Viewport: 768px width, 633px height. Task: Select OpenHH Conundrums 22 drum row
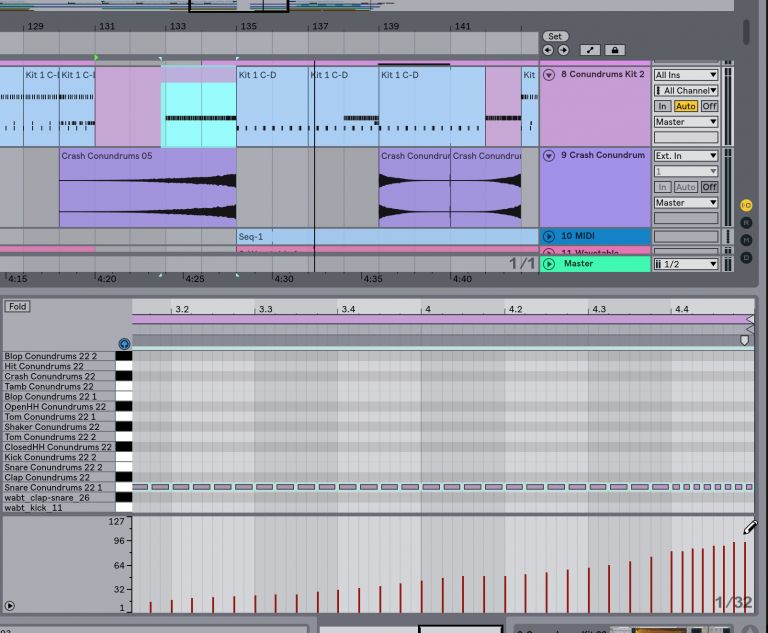tap(59, 407)
